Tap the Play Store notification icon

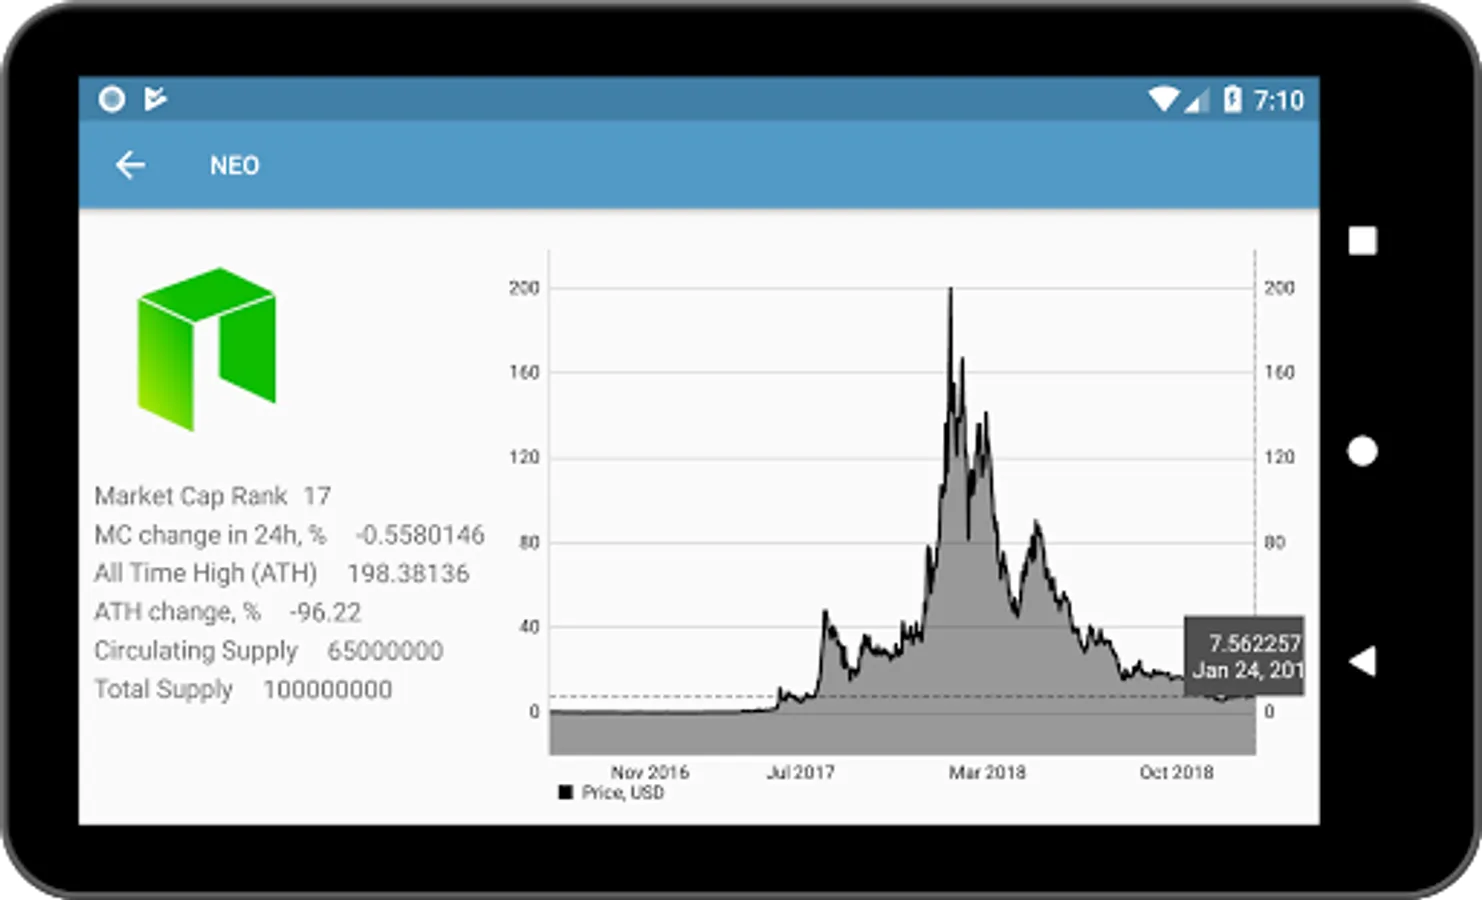[x=155, y=99]
